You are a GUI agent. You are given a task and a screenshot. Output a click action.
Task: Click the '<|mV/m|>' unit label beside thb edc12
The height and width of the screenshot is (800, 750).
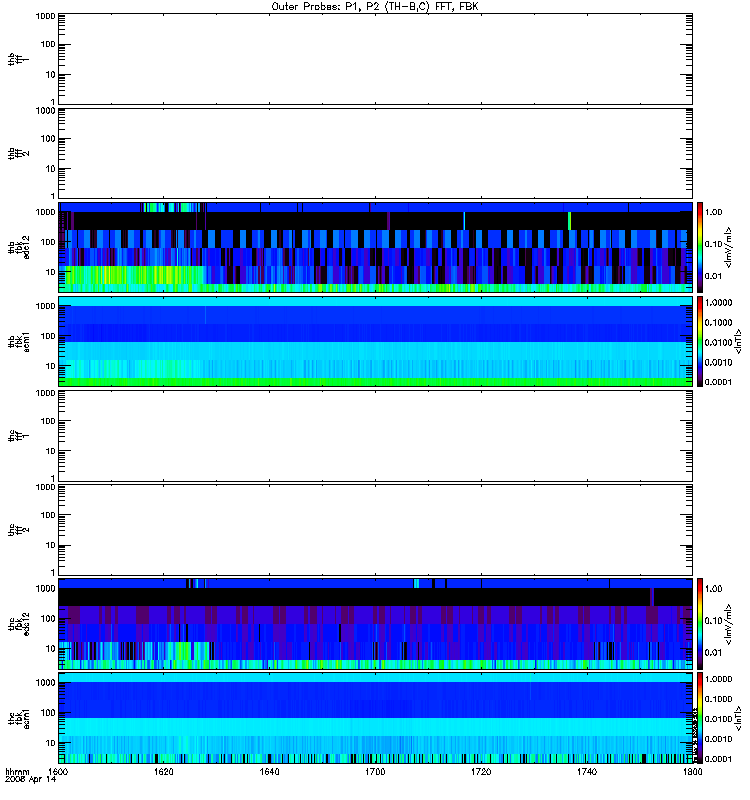tap(729, 247)
